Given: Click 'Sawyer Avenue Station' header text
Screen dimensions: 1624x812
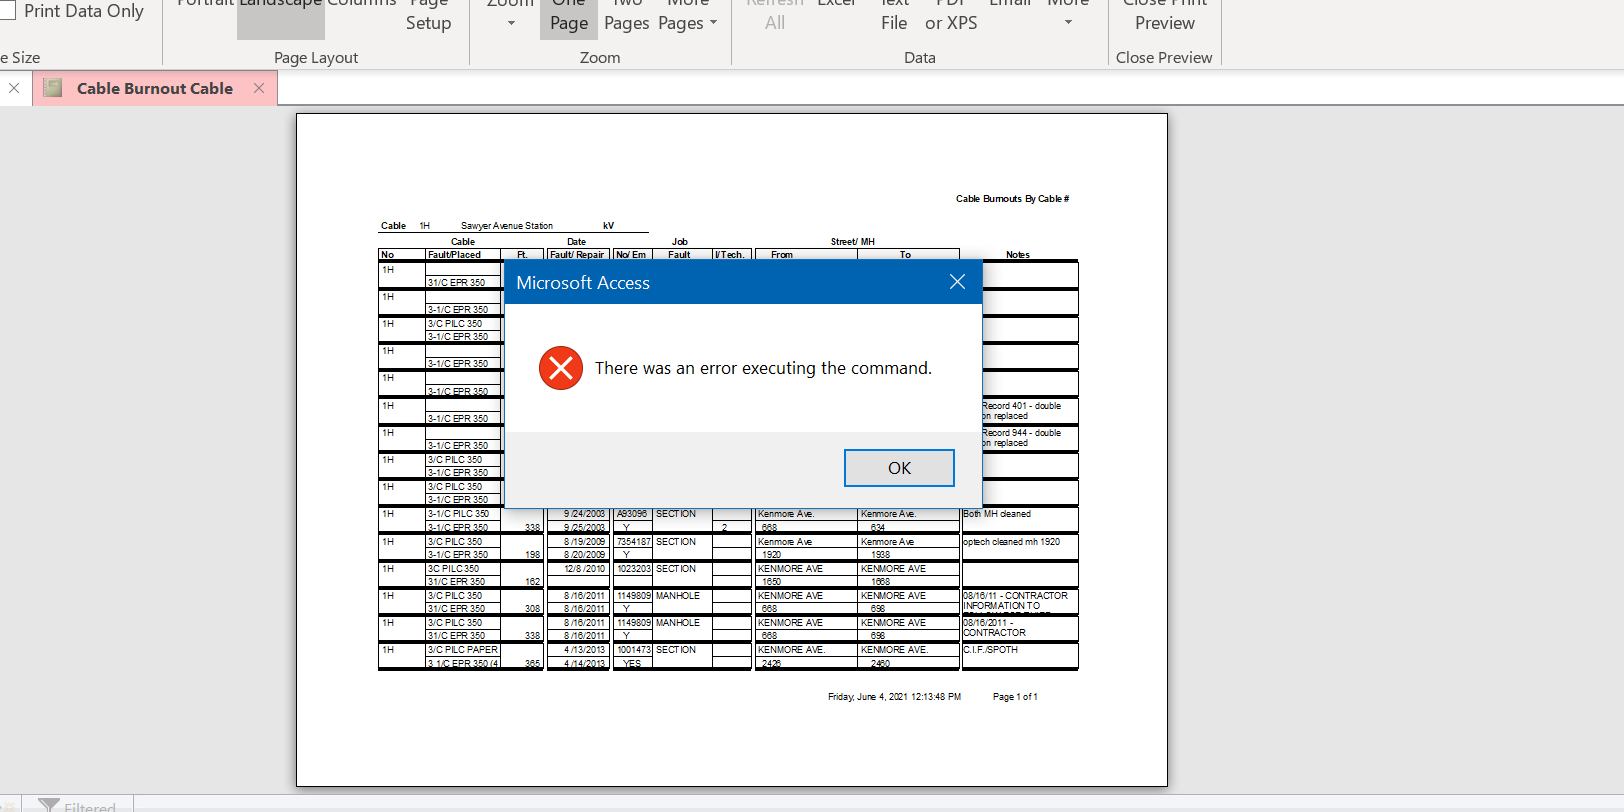Looking at the screenshot, I should click(x=506, y=226).
